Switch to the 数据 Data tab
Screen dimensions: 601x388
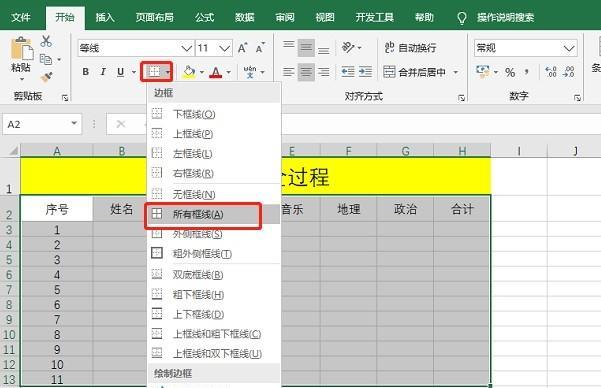coord(245,17)
